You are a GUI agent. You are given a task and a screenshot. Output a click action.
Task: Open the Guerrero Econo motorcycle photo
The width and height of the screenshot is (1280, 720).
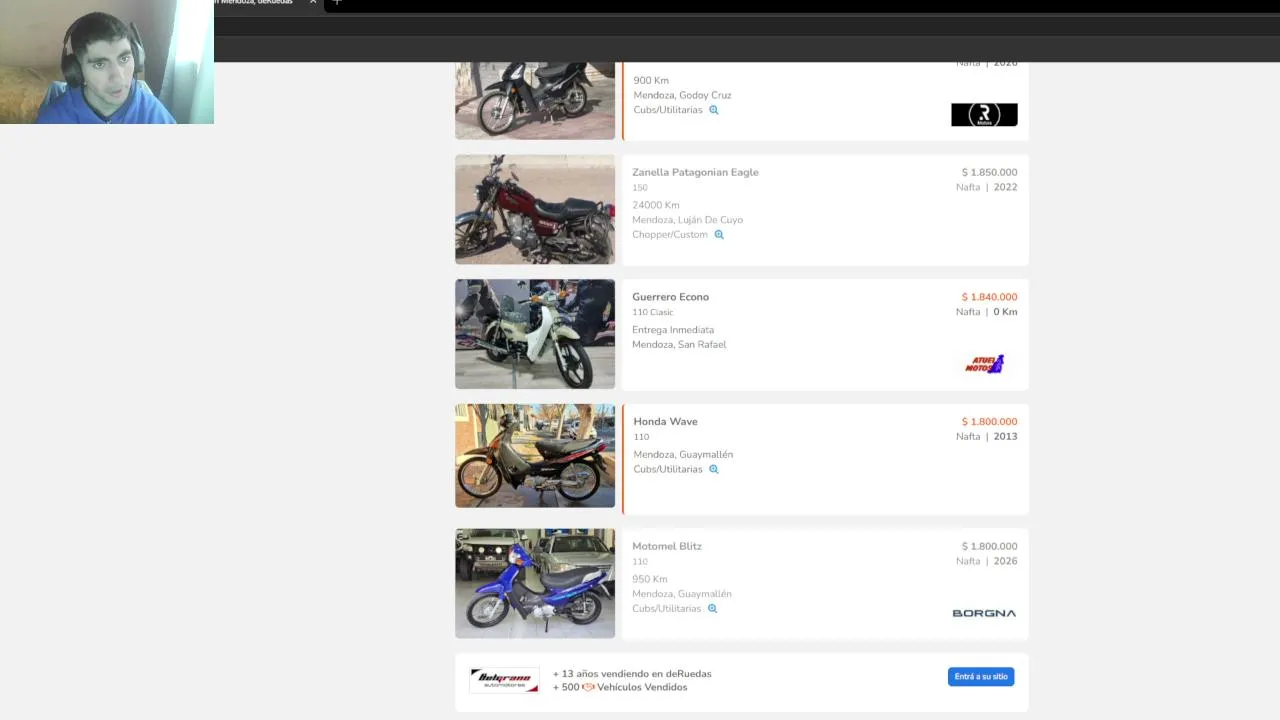pos(535,334)
